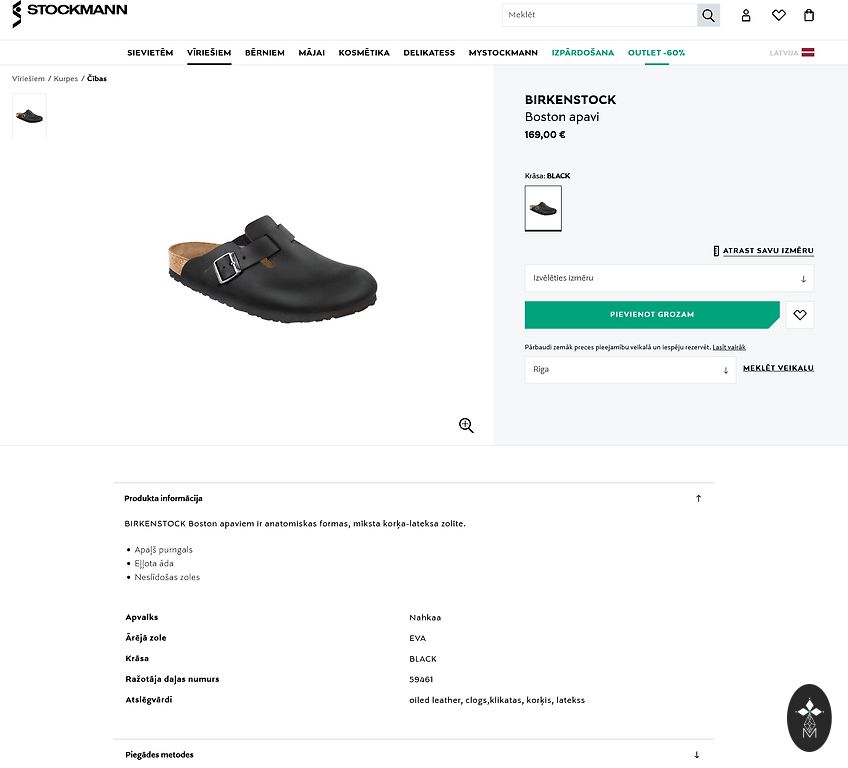The image size is (848, 768).
Task: Go to the Izpārdošana menu item
Action: (583, 53)
